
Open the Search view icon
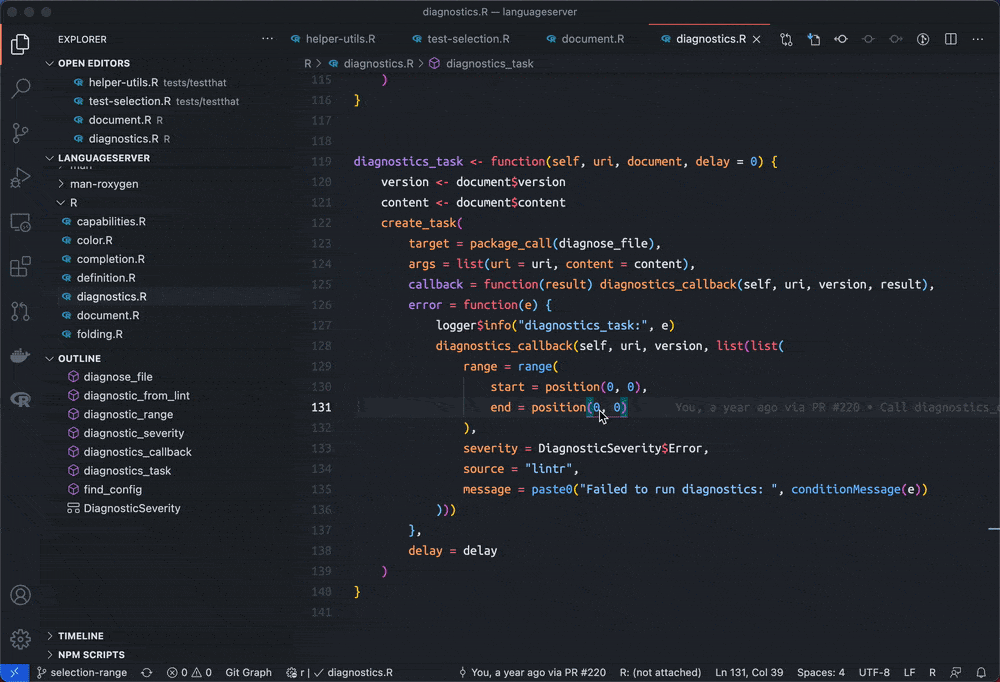20,88
